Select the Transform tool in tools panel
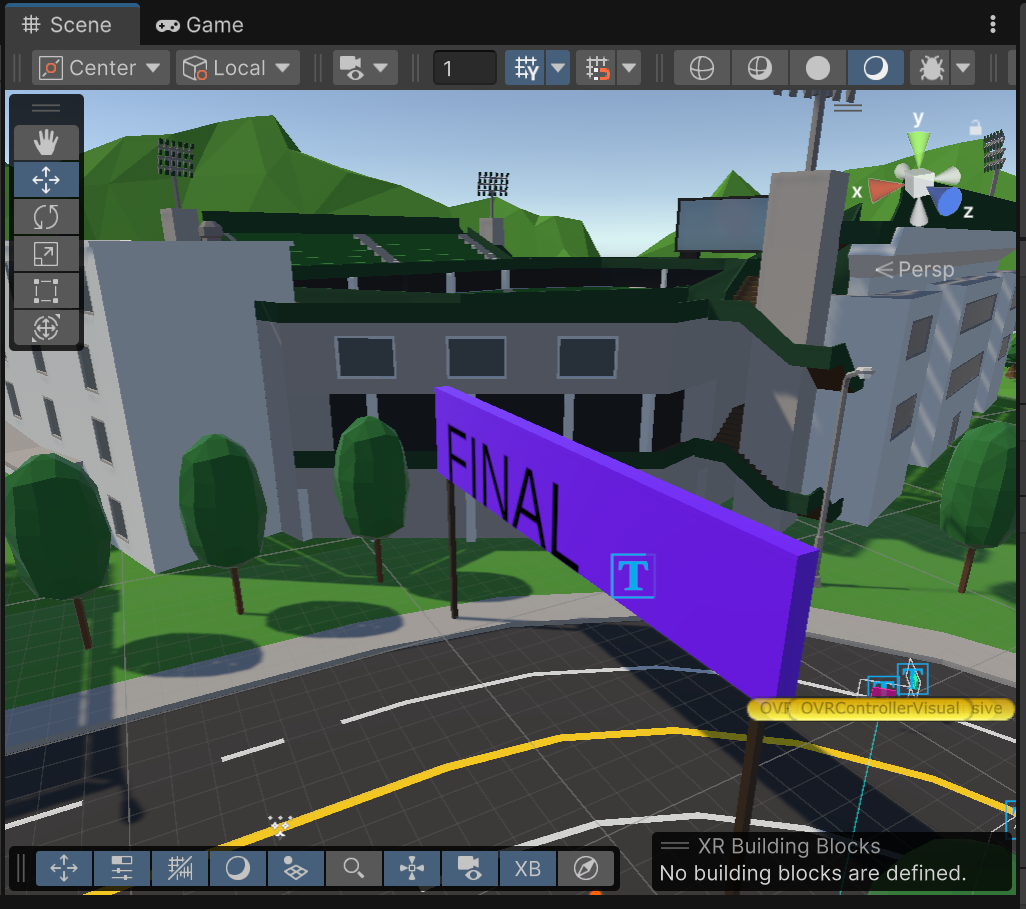1026x909 pixels. tap(46, 327)
